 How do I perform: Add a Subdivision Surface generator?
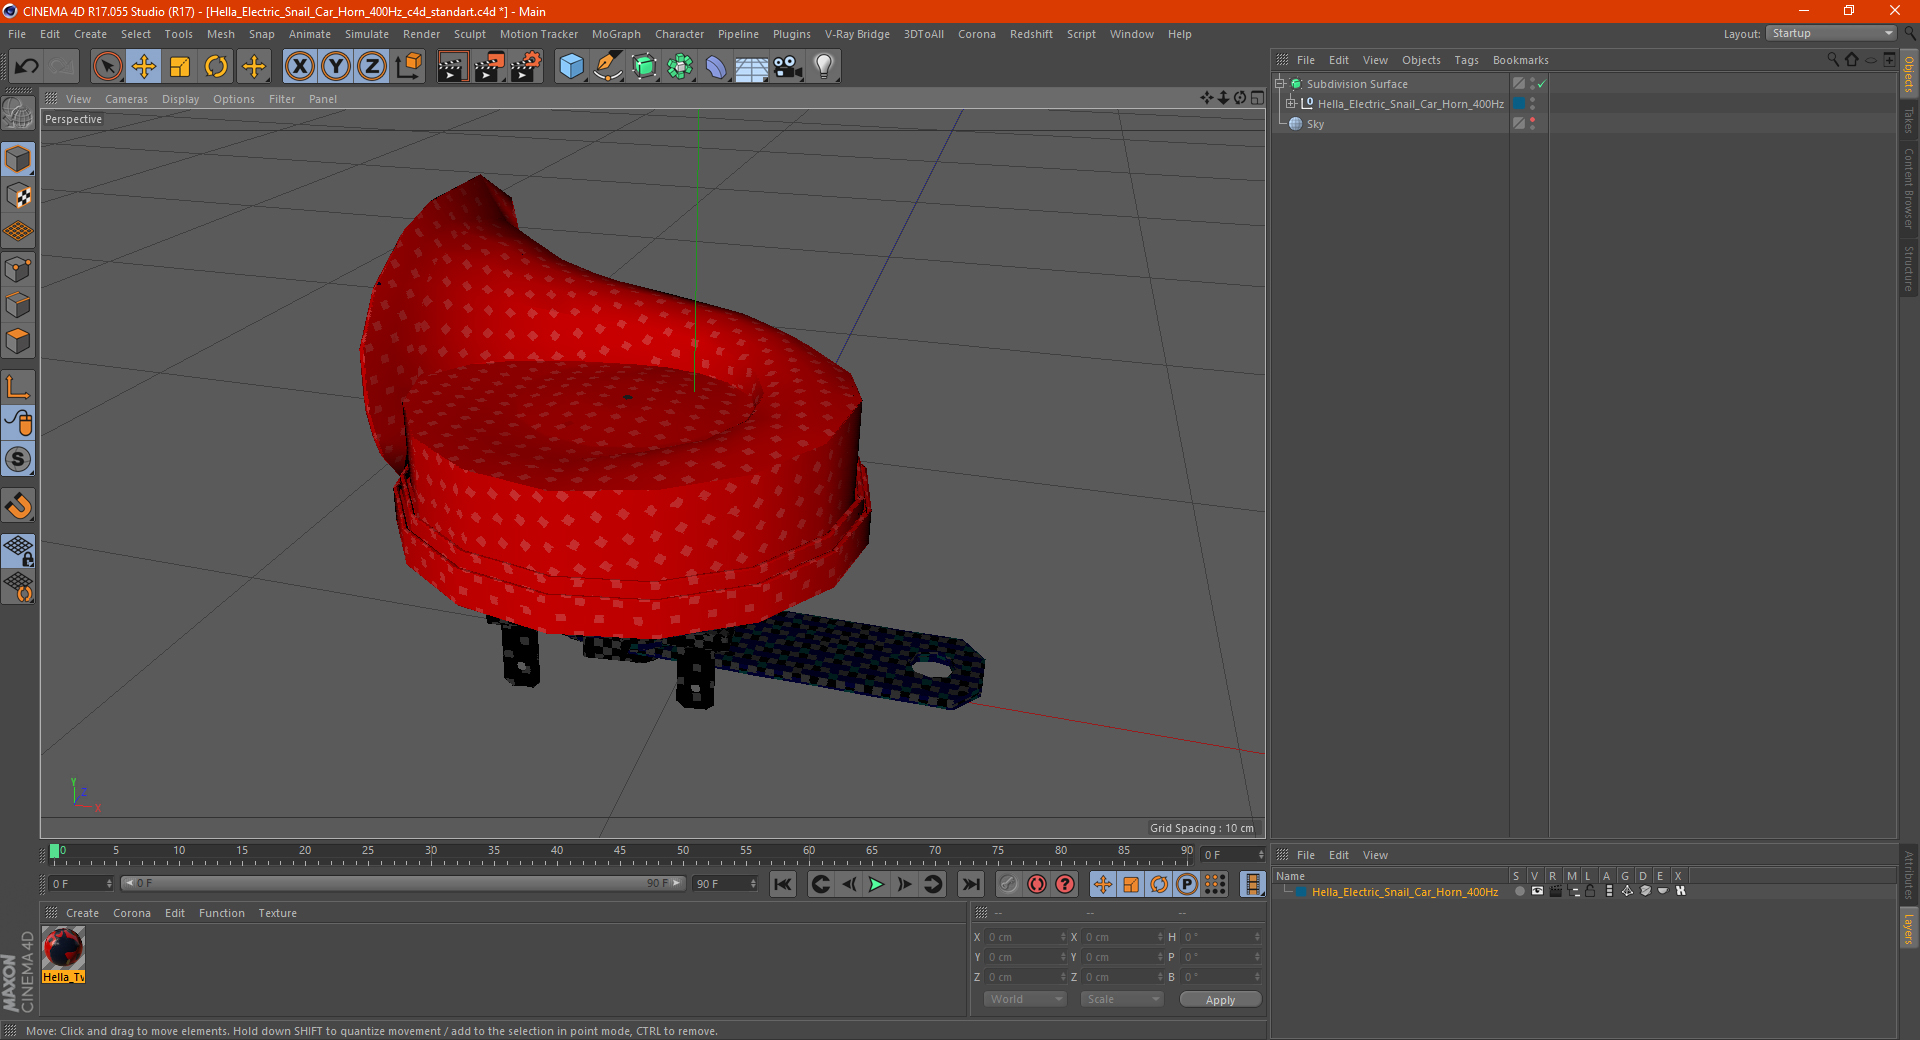(644, 67)
